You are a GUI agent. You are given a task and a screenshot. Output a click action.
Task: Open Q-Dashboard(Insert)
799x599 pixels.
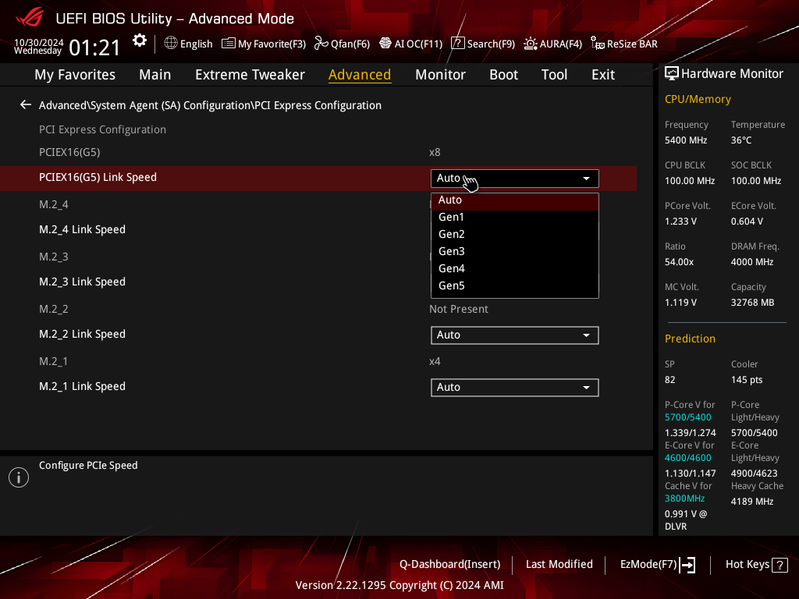click(449, 564)
